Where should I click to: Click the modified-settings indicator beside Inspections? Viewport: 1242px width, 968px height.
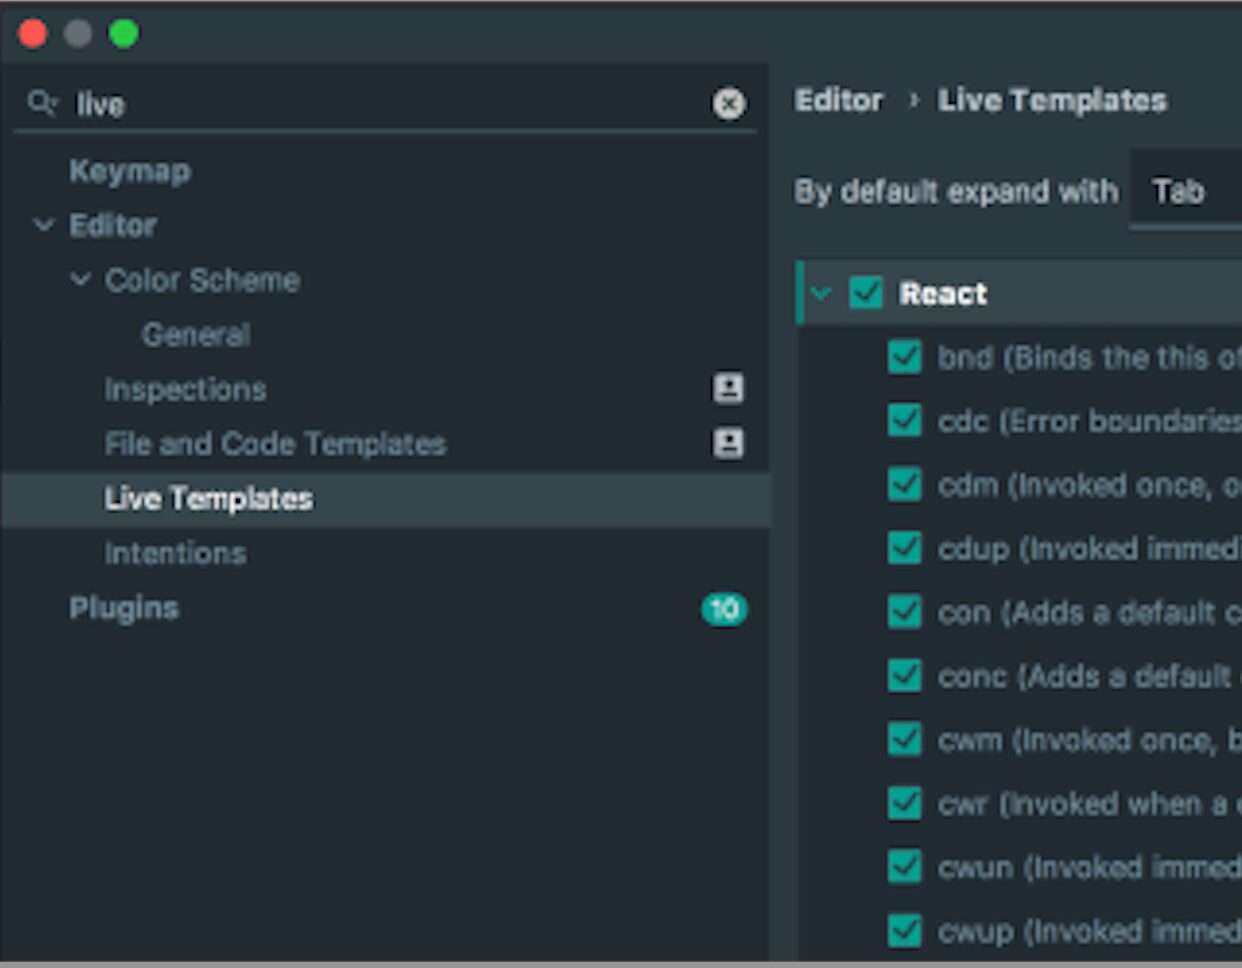point(729,389)
